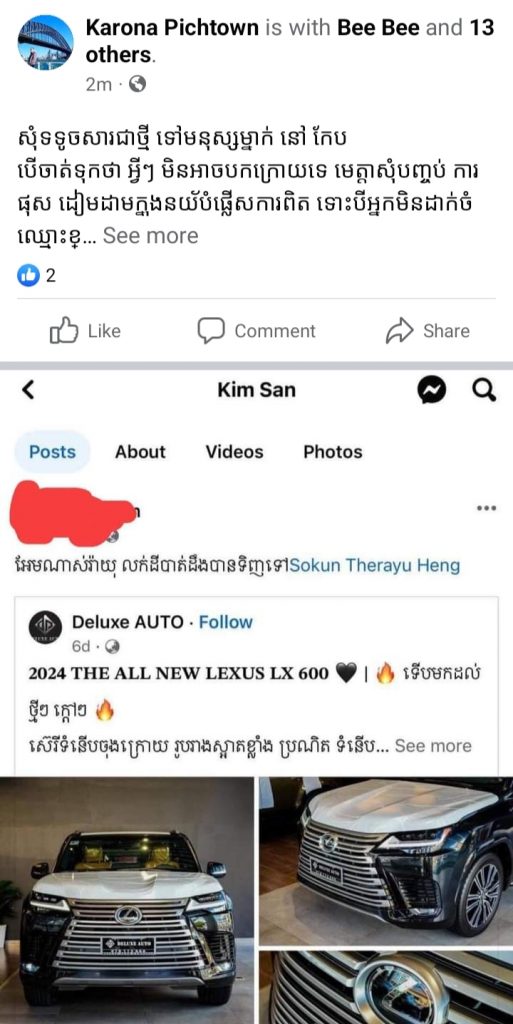Open Deluxe AUTO page avatar

[x=46, y=627]
